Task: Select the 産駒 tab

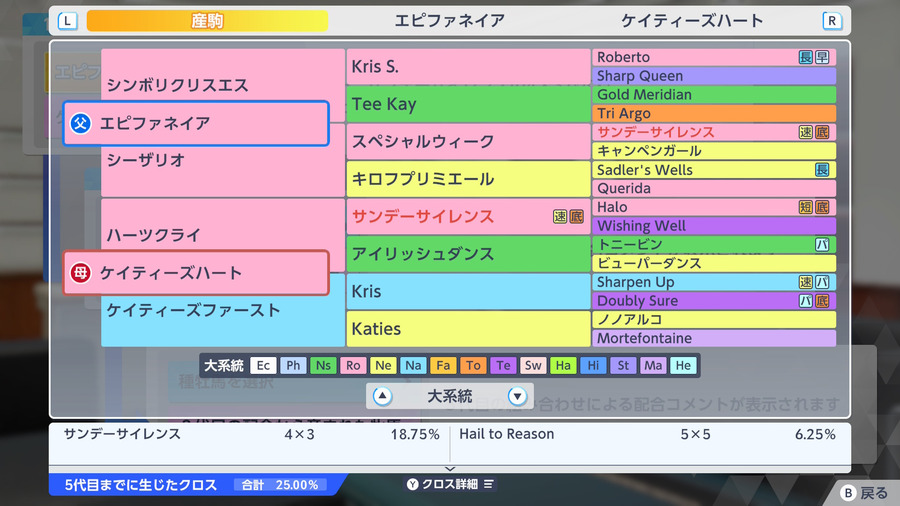Action: coord(207,21)
